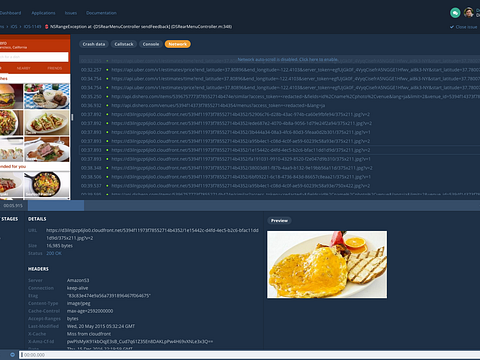Open the Documentation menu item
Image resolution: width=480 pixels, height=360 pixels.
[101, 13]
